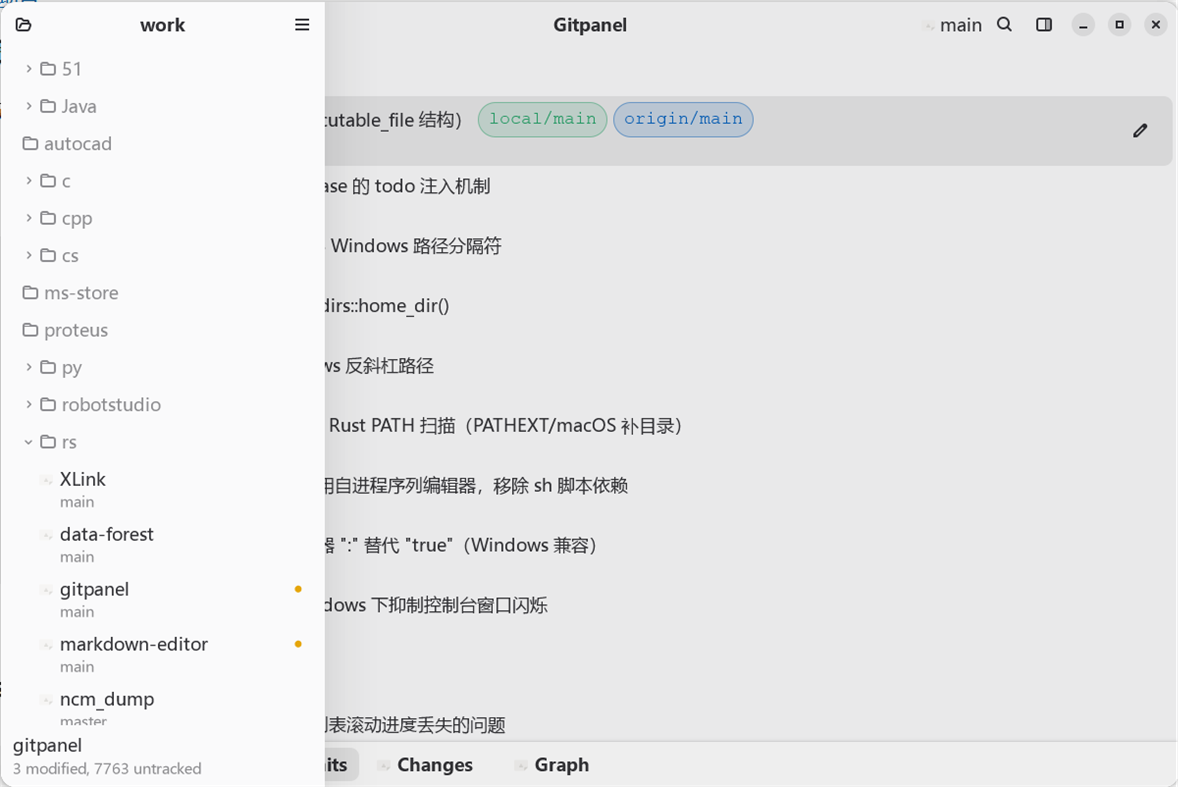
Task: Select commit about Windows 路径分隔符
Action: 749,246
